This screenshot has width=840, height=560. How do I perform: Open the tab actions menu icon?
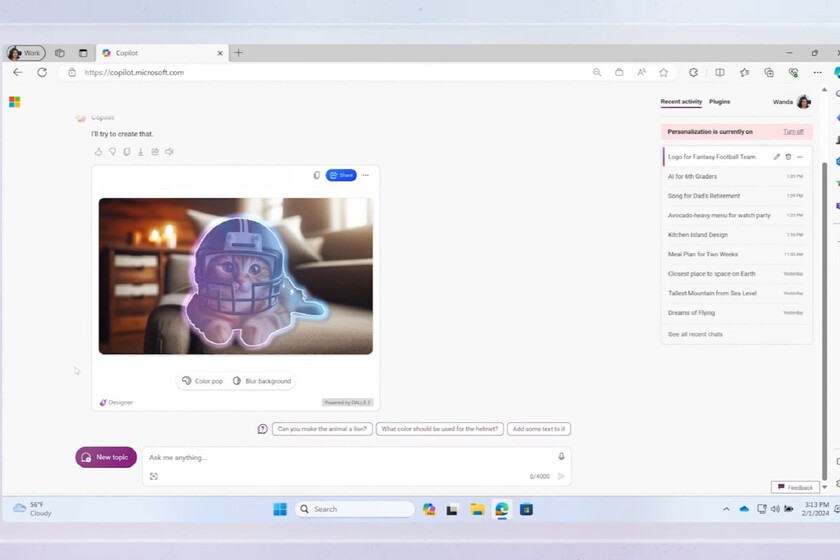click(x=83, y=53)
